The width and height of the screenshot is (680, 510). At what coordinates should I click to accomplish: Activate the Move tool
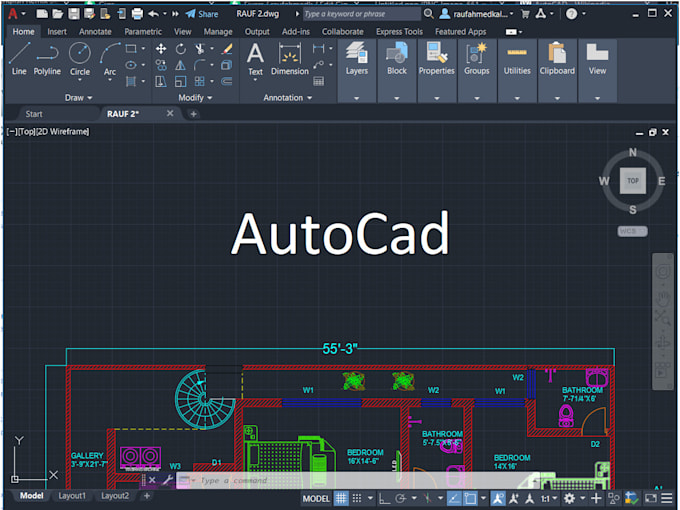click(161, 49)
